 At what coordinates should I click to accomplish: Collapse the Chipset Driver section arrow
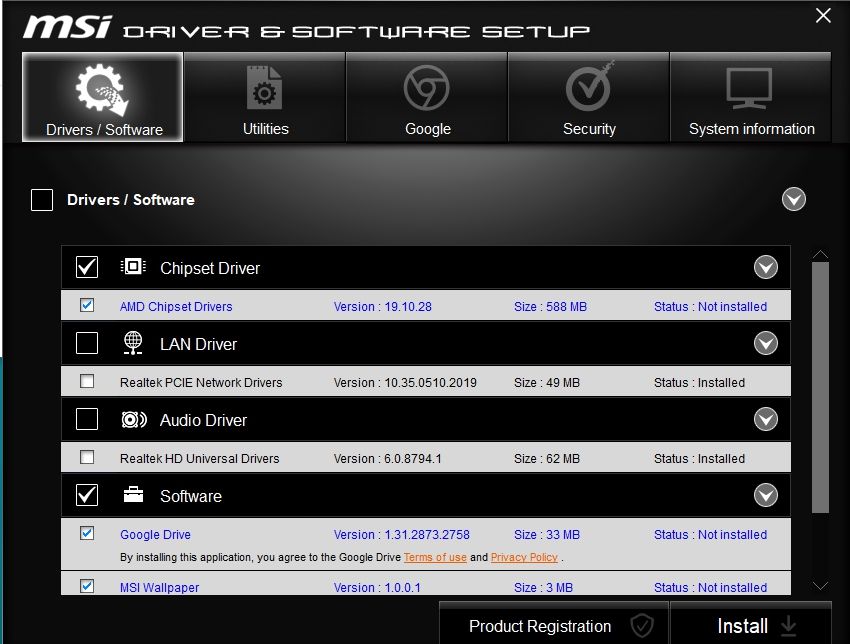tap(765, 267)
